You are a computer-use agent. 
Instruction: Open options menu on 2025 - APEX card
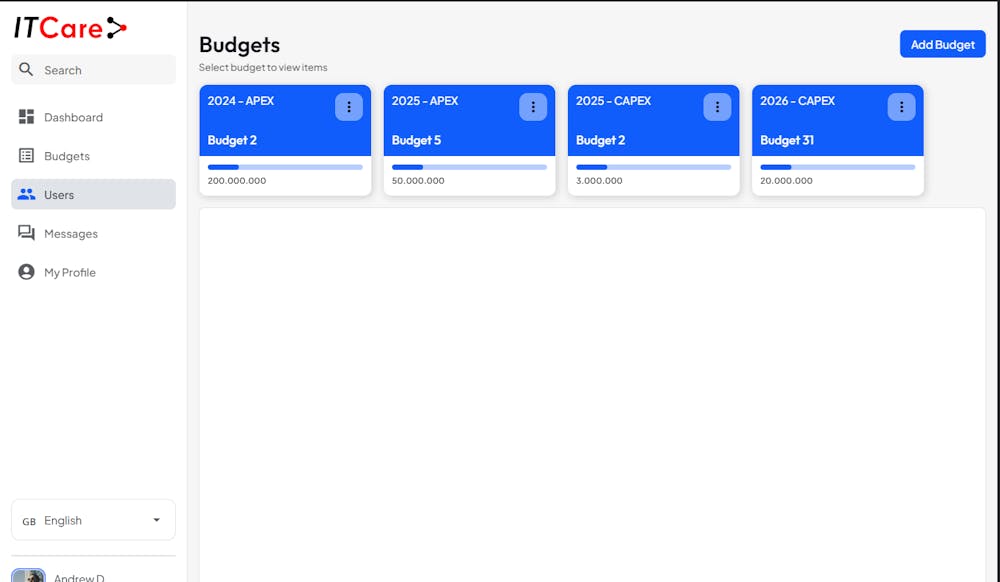pyautogui.click(x=533, y=107)
